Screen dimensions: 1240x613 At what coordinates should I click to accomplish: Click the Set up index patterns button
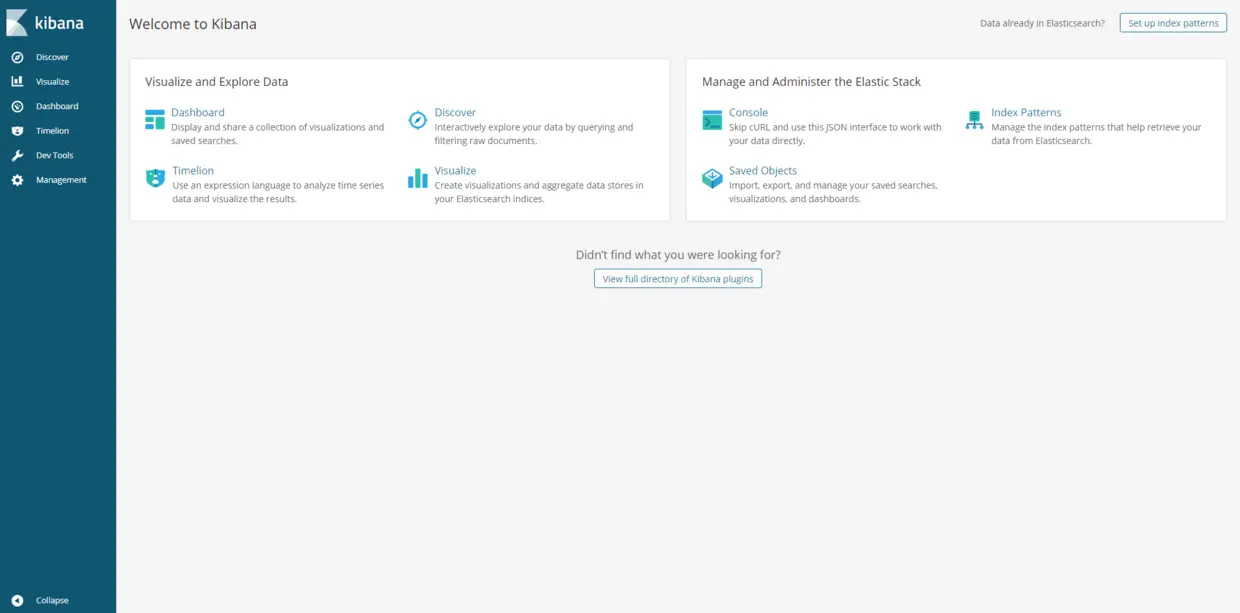pos(1172,22)
